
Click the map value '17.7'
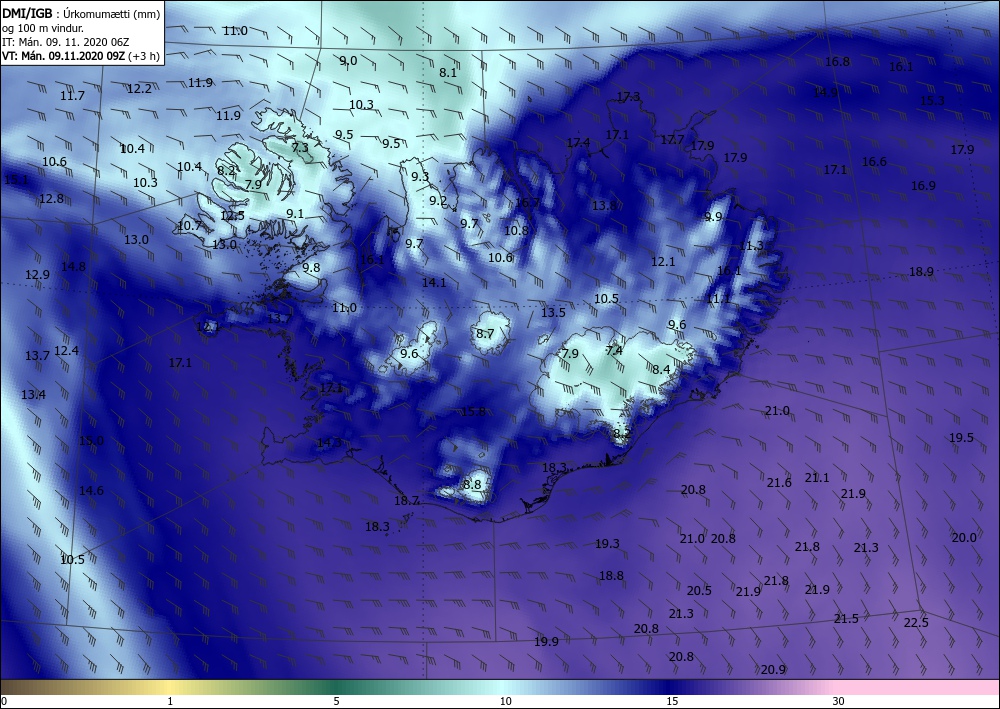tap(672, 140)
